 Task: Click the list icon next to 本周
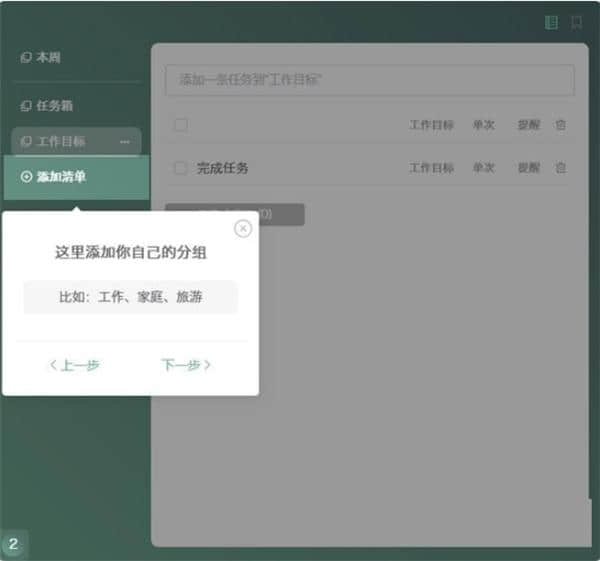tap(26, 58)
